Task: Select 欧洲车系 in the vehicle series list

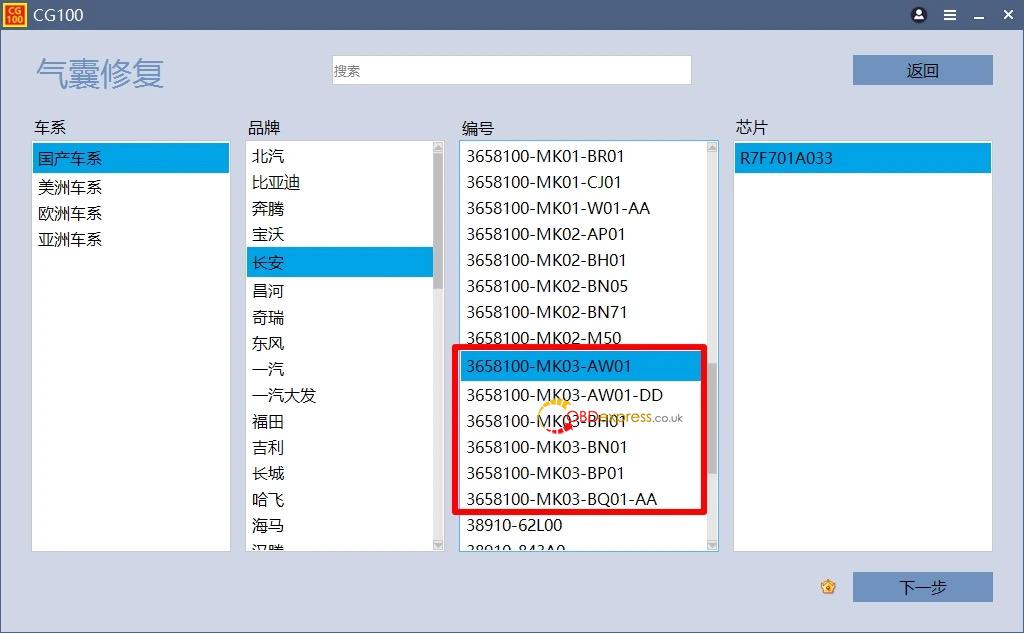Action: point(70,213)
